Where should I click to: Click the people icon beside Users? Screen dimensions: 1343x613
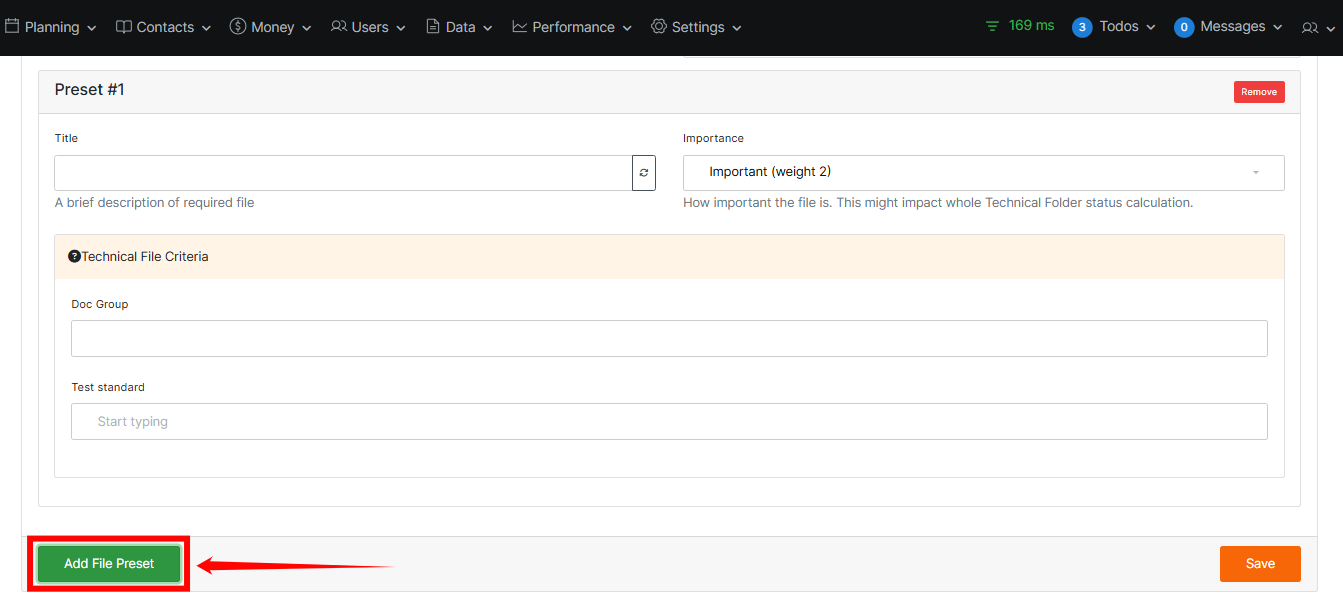(339, 27)
